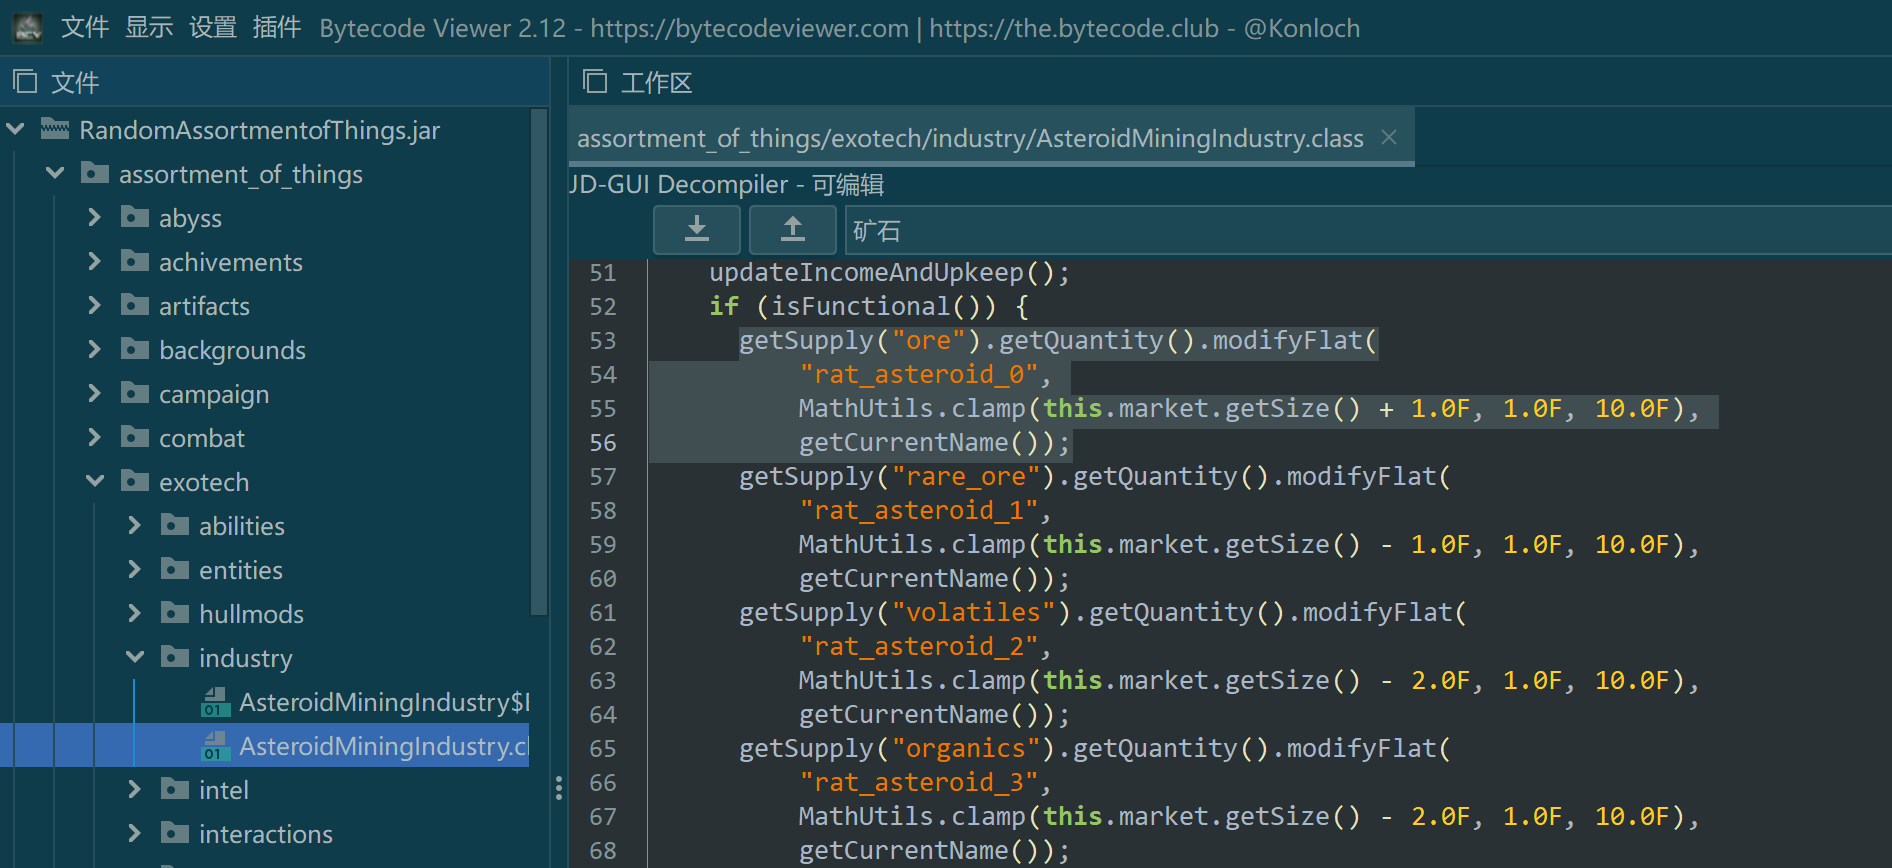1892x868 pixels.
Task: Click the industry folder icon
Action: pyautogui.click(x=175, y=657)
